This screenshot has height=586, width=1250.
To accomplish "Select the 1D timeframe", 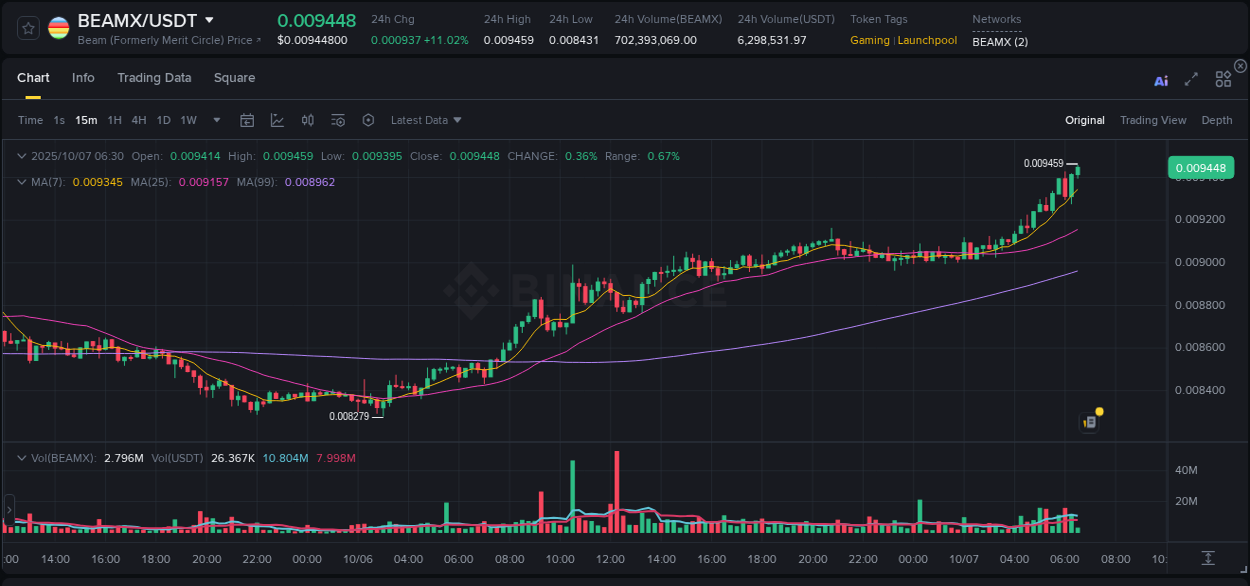I will click(163, 120).
